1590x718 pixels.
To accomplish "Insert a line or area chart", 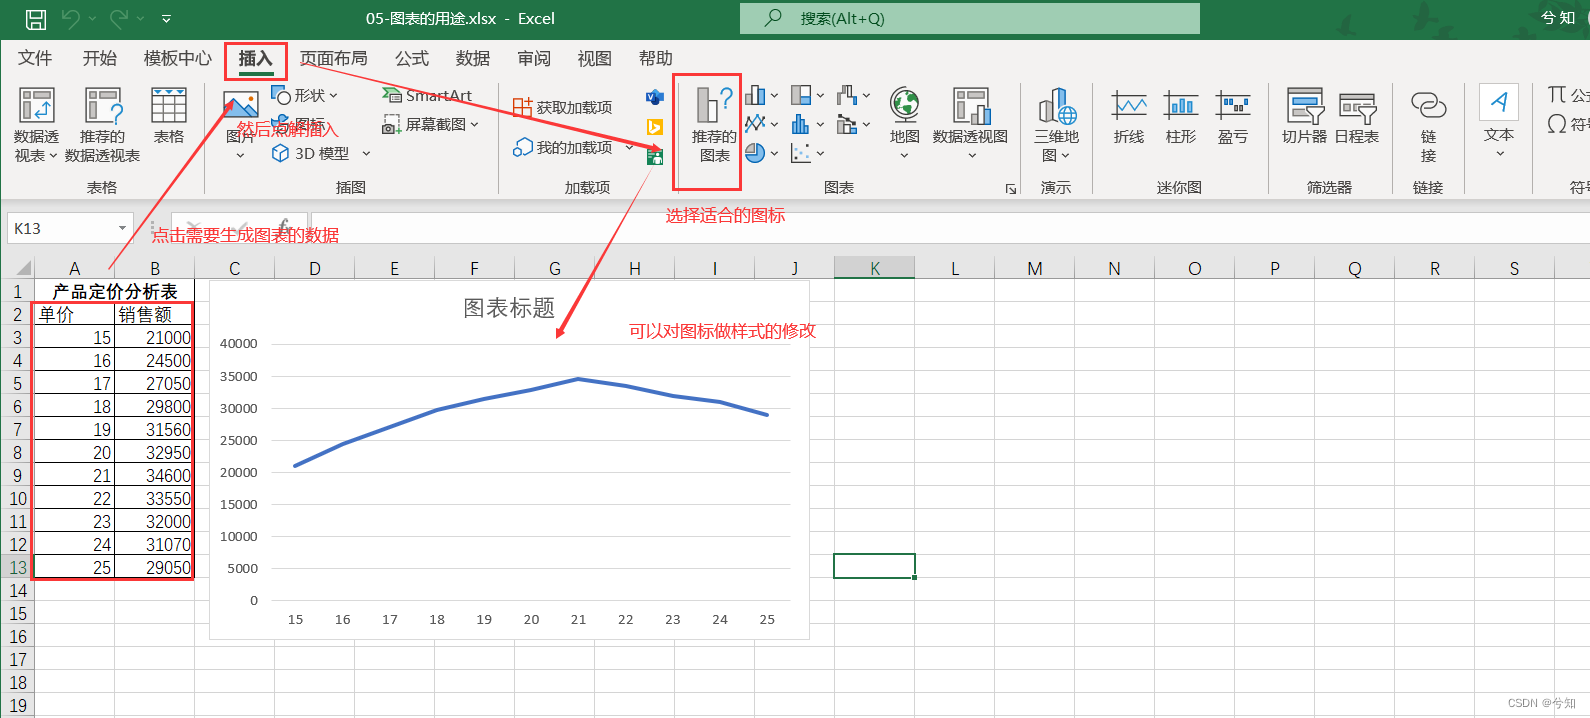I will 761,123.
